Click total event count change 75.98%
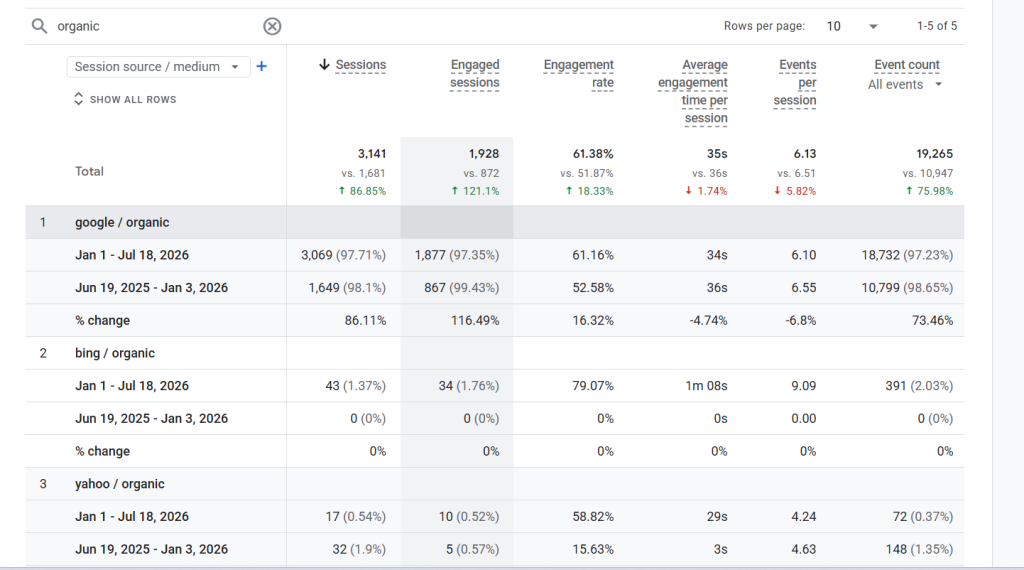Image resolution: width=1024 pixels, height=570 pixels. (929, 191)
